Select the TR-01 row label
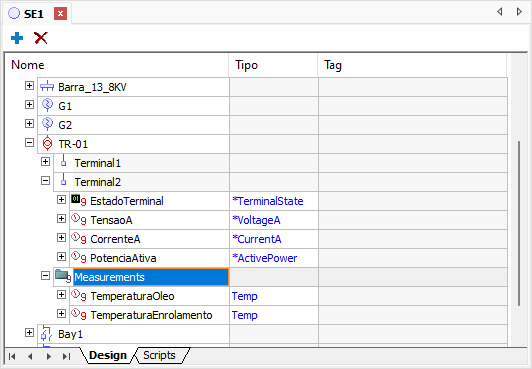The height and width of the screenshot is (369, 532). (73, 144)
